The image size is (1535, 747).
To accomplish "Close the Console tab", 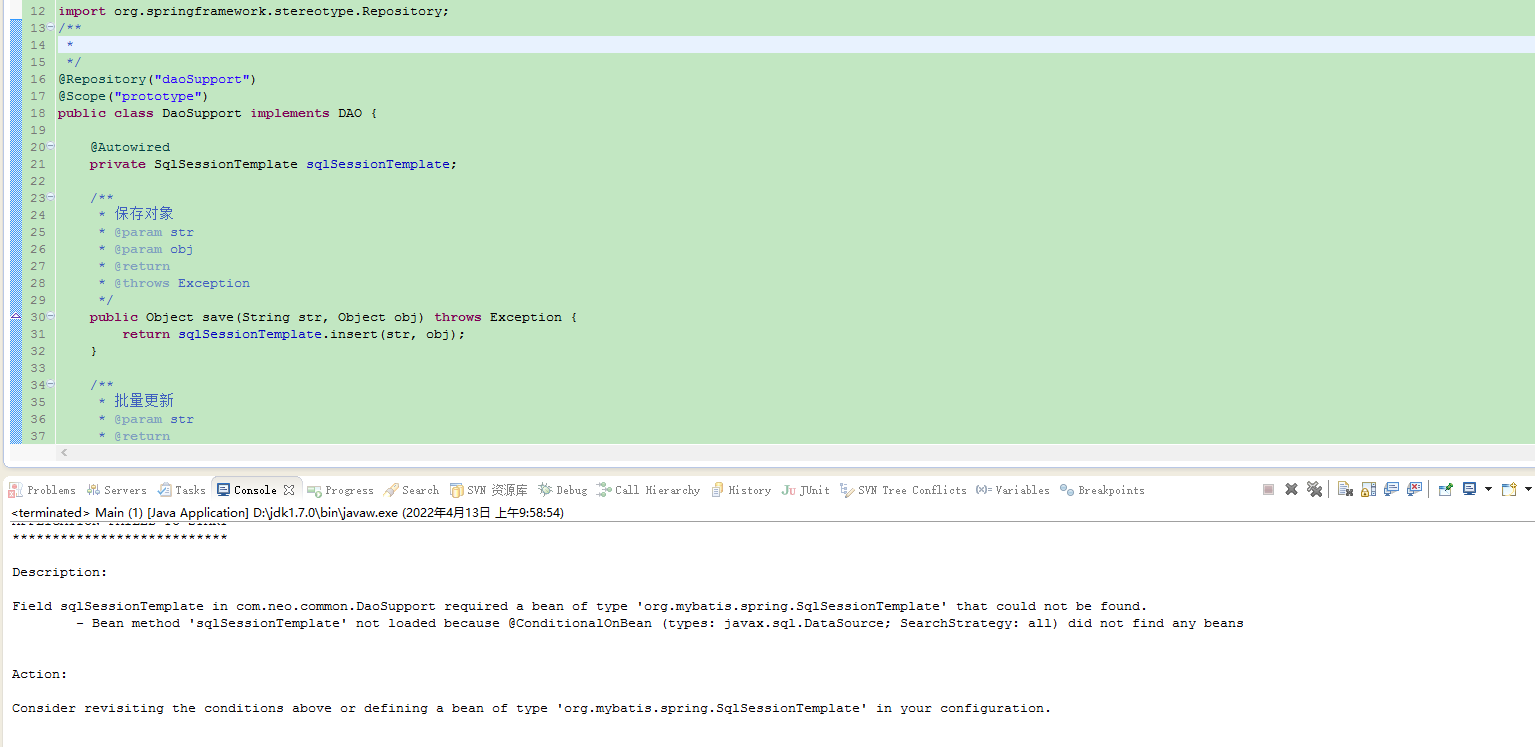I will coord(289,490).
